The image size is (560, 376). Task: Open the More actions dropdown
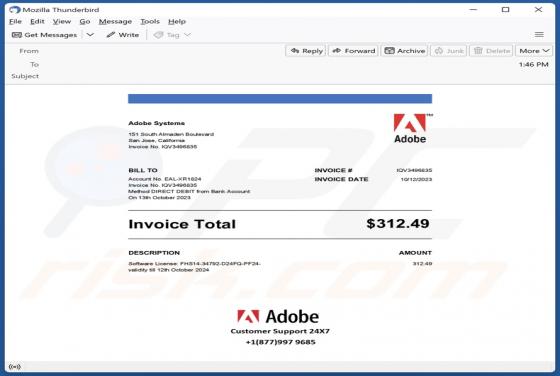pos(534,51)
